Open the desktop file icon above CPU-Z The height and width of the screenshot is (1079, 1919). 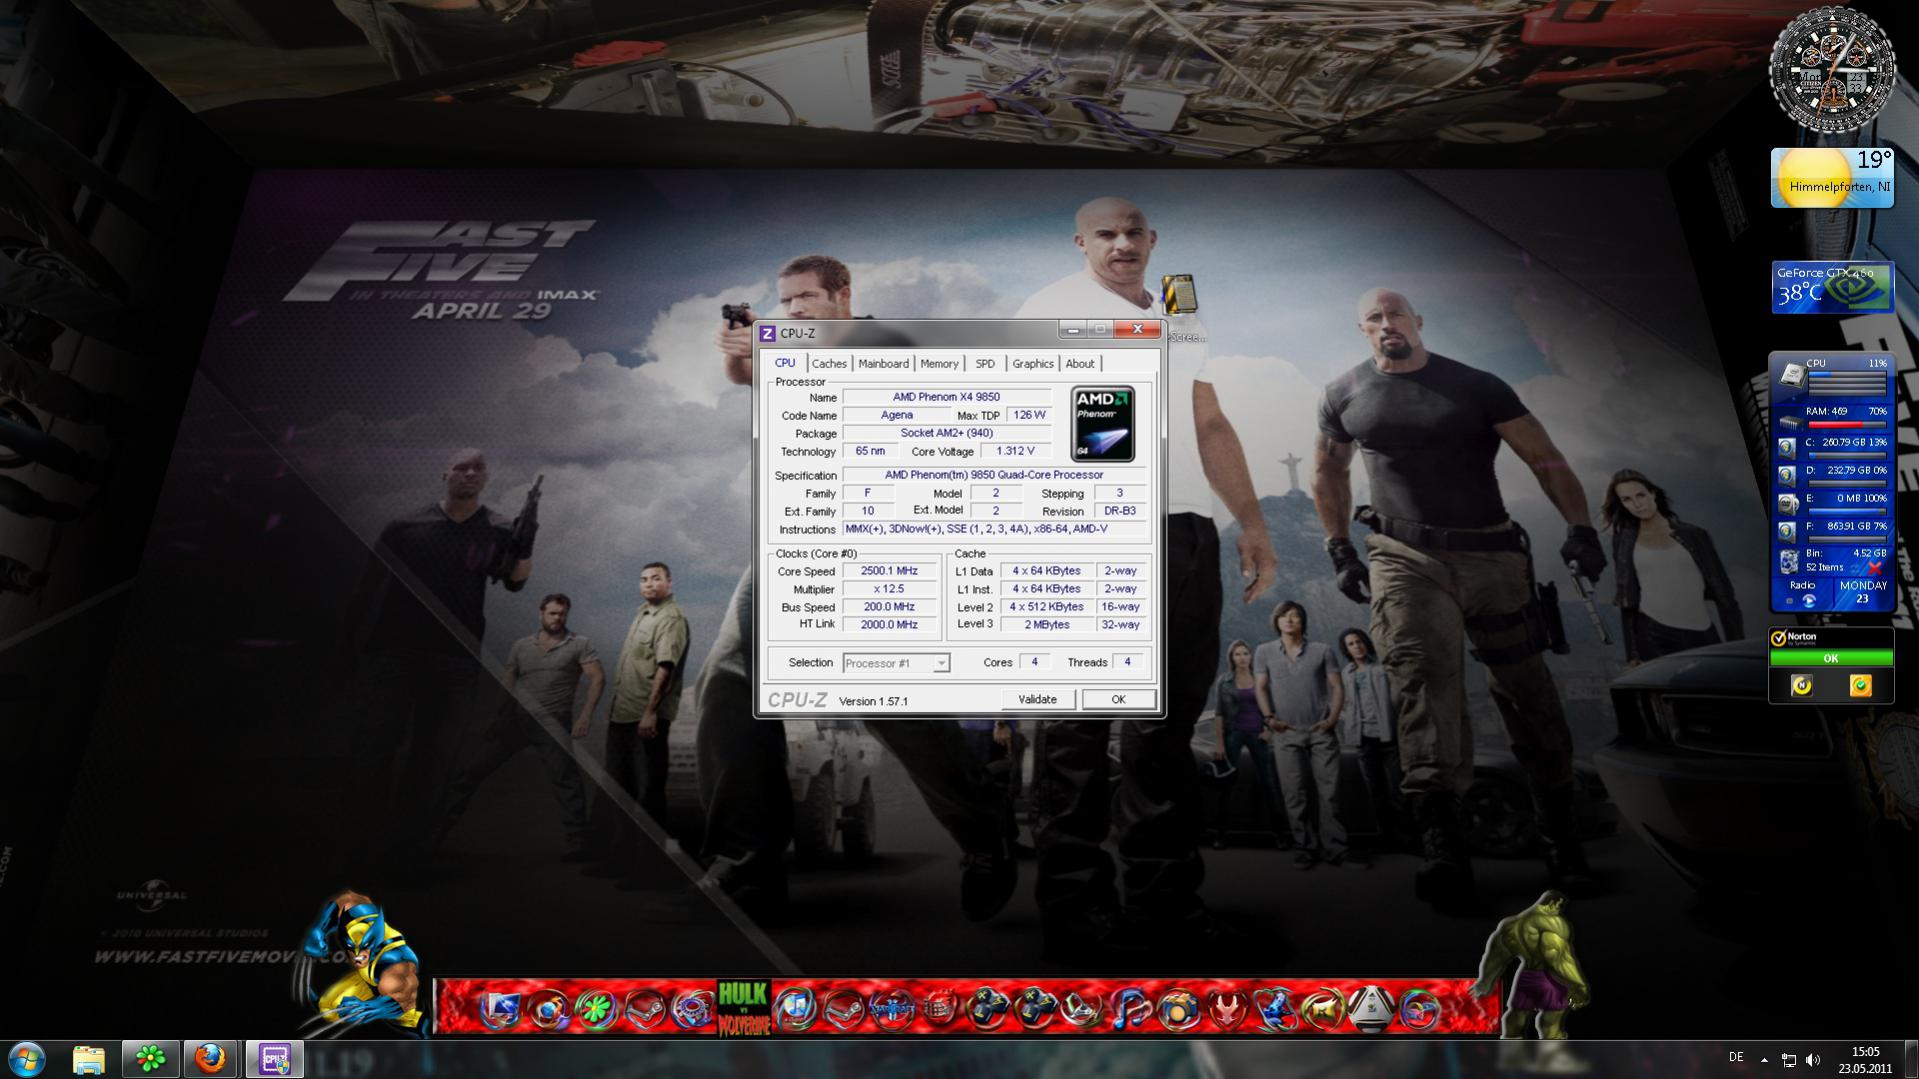pos(1180,296)
